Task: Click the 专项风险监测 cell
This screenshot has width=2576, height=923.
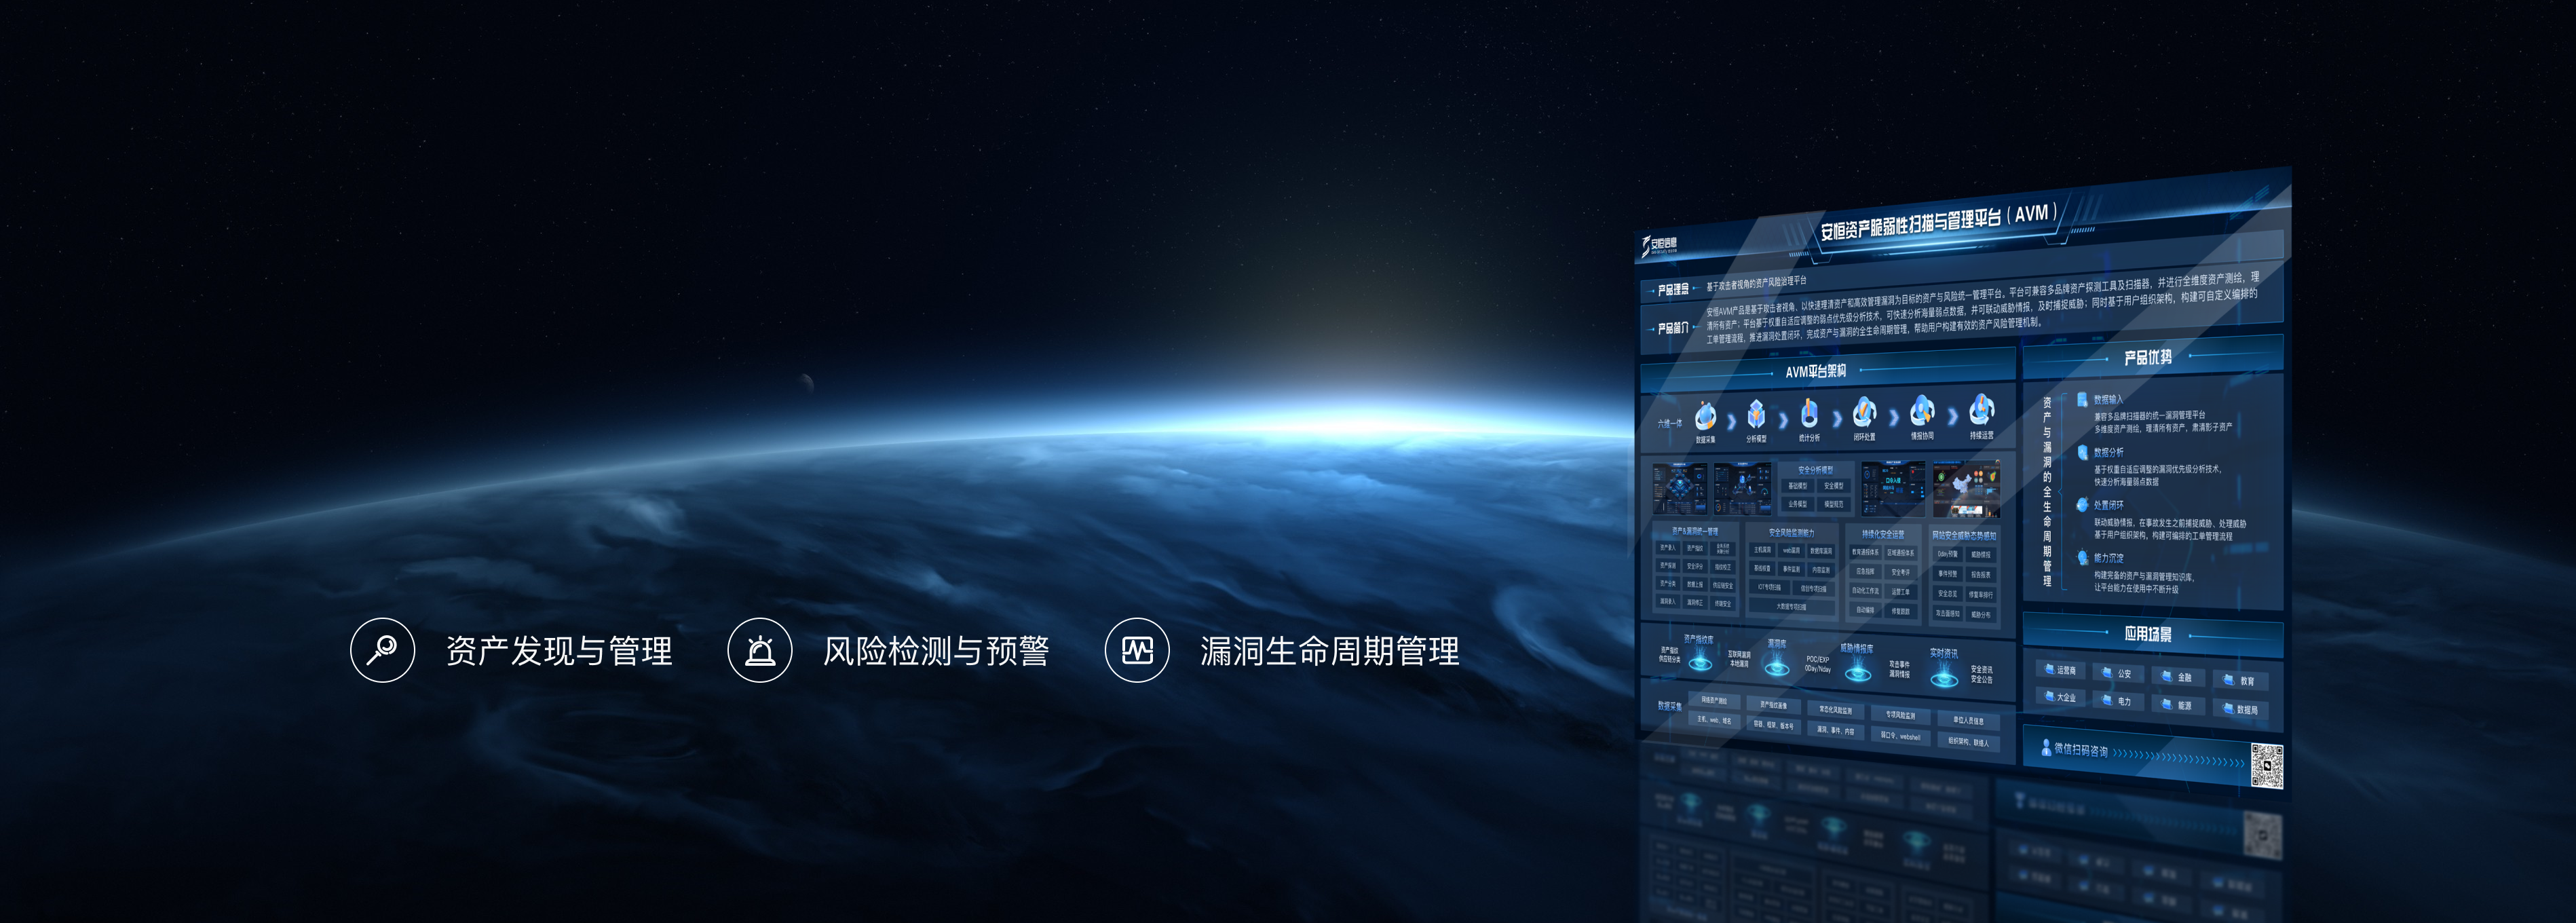Action: pos(1900,714)
